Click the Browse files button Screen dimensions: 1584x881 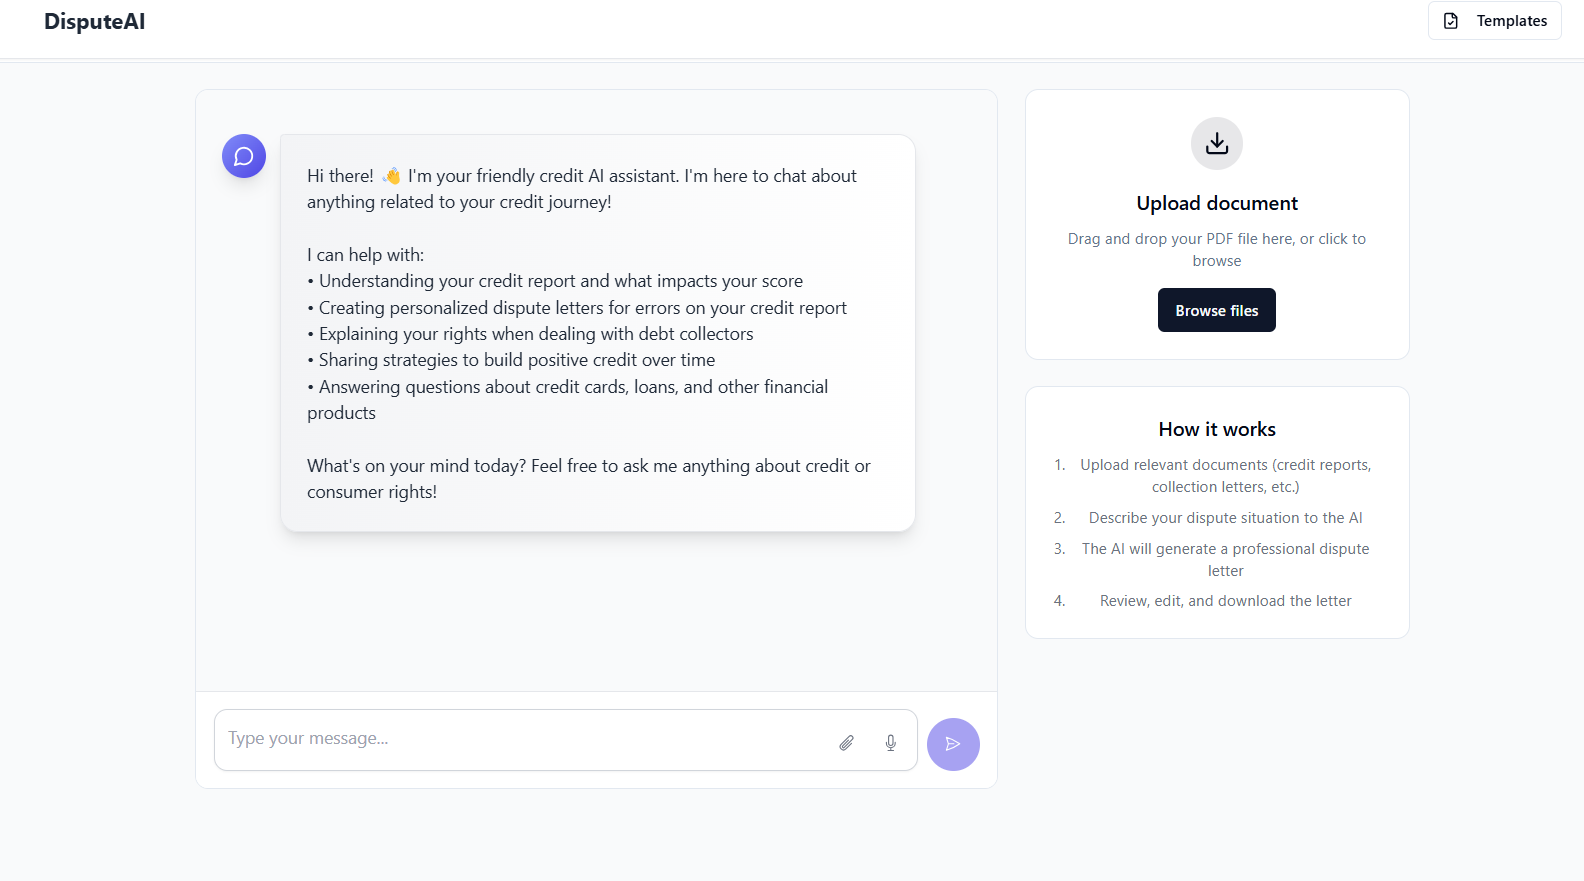1217,310
